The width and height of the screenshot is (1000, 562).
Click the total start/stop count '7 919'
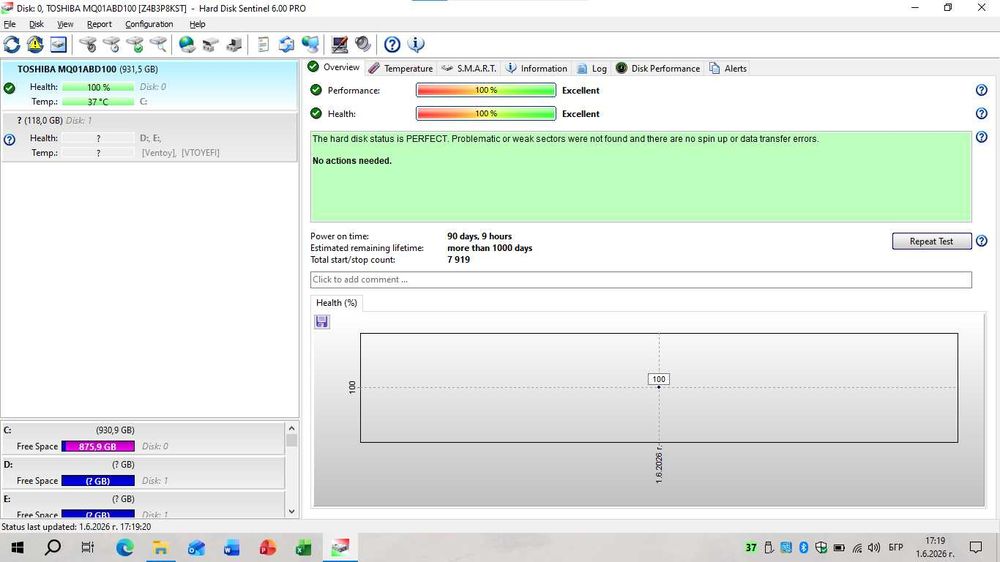coord(459,260)
